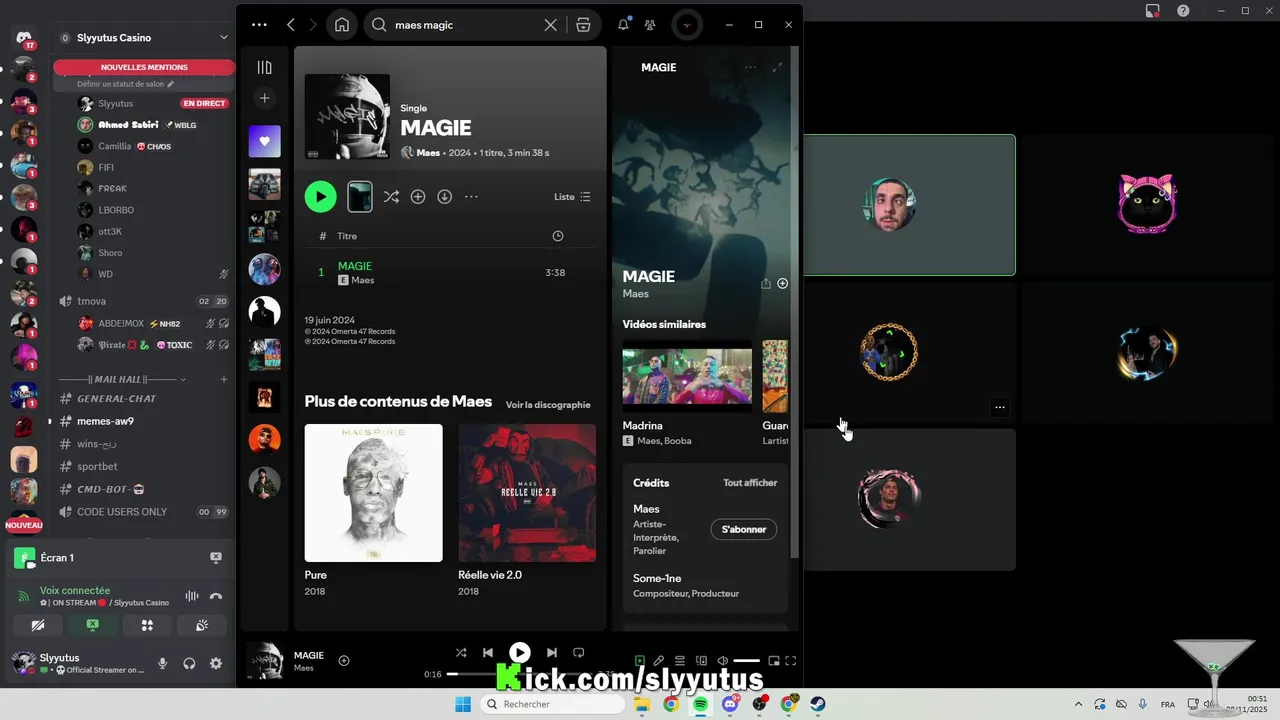This screenshot has height=720, width=1280.
Task: Download the MAGIE single
Action: coord(445,197)
